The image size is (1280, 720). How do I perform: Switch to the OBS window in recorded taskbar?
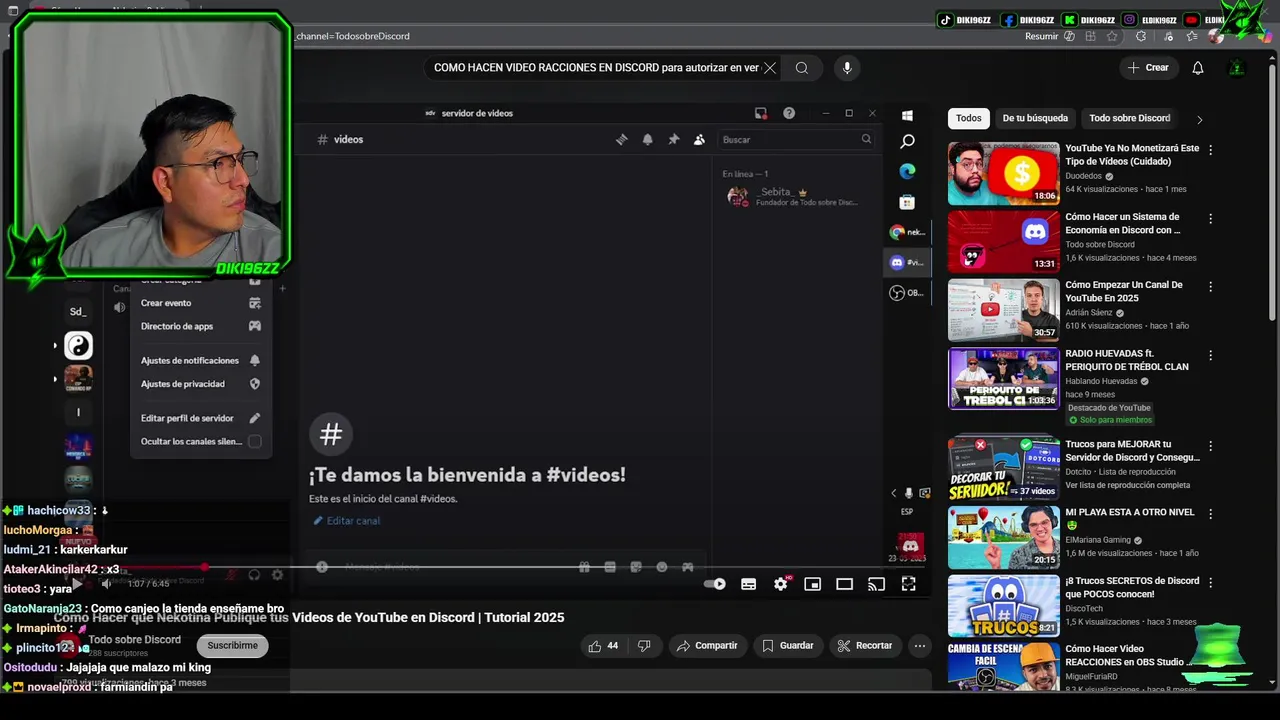tap(907, 293)
